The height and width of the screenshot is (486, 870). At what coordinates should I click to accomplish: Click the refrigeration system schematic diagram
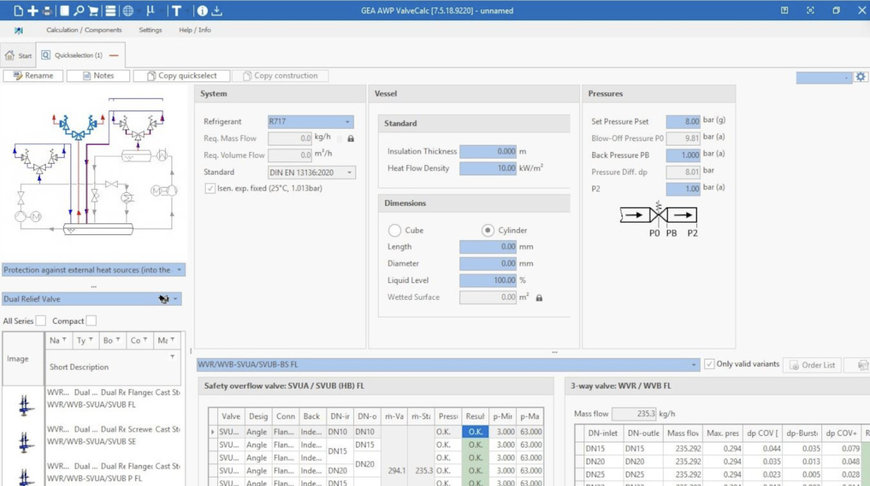coord(94,168)
